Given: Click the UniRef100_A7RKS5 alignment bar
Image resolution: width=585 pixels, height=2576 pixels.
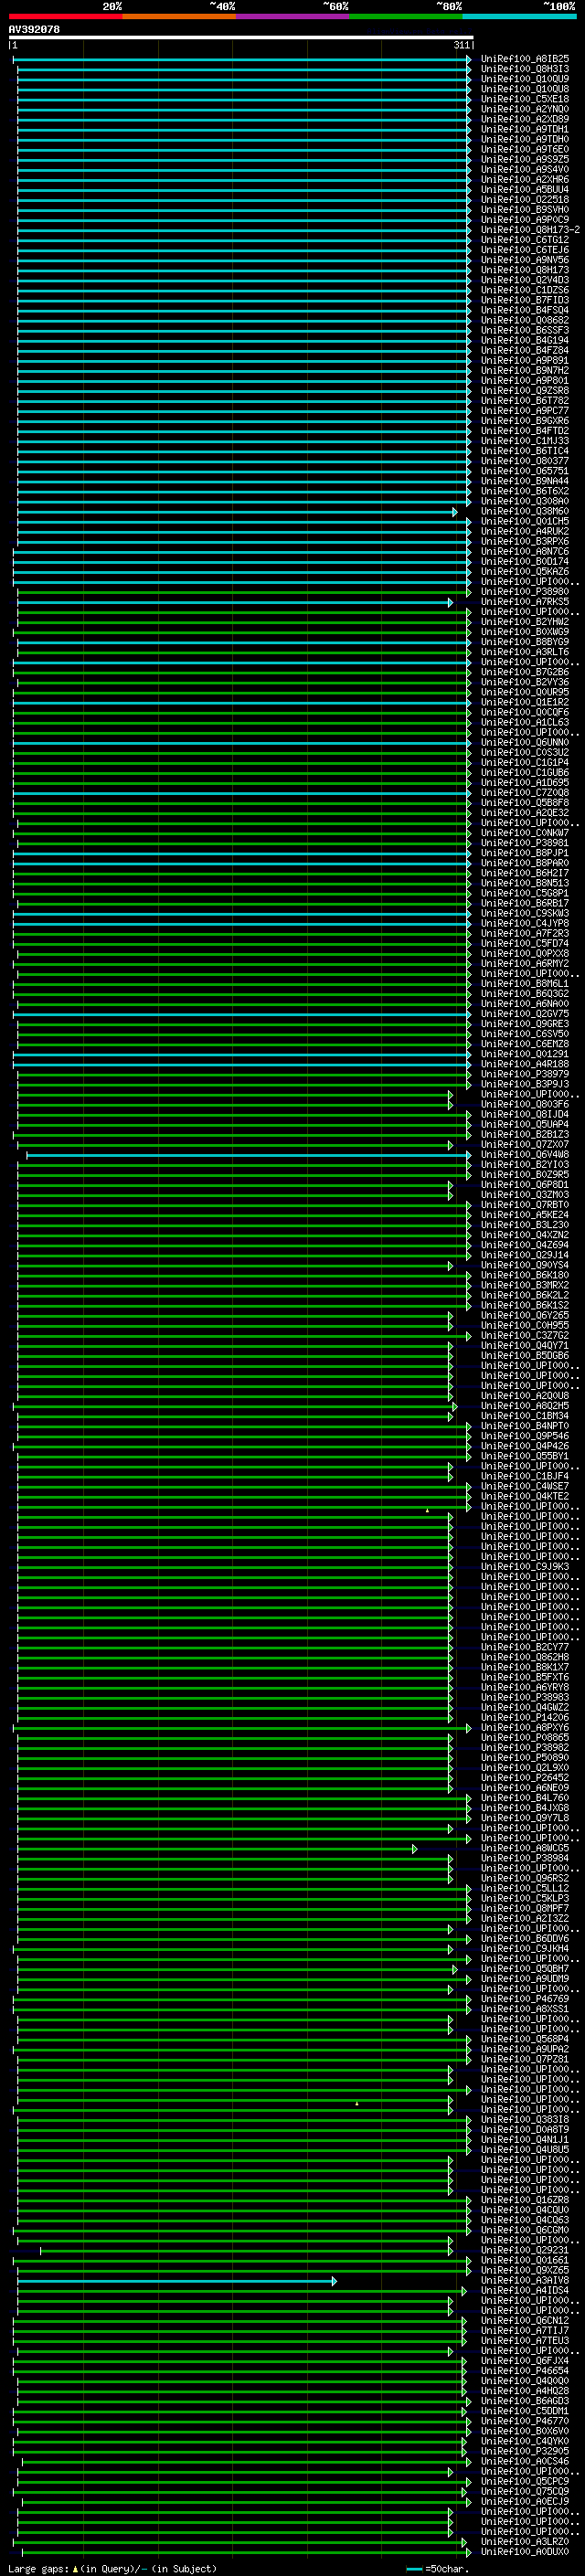Looking at the screenshot, I should tap(235, 602).
